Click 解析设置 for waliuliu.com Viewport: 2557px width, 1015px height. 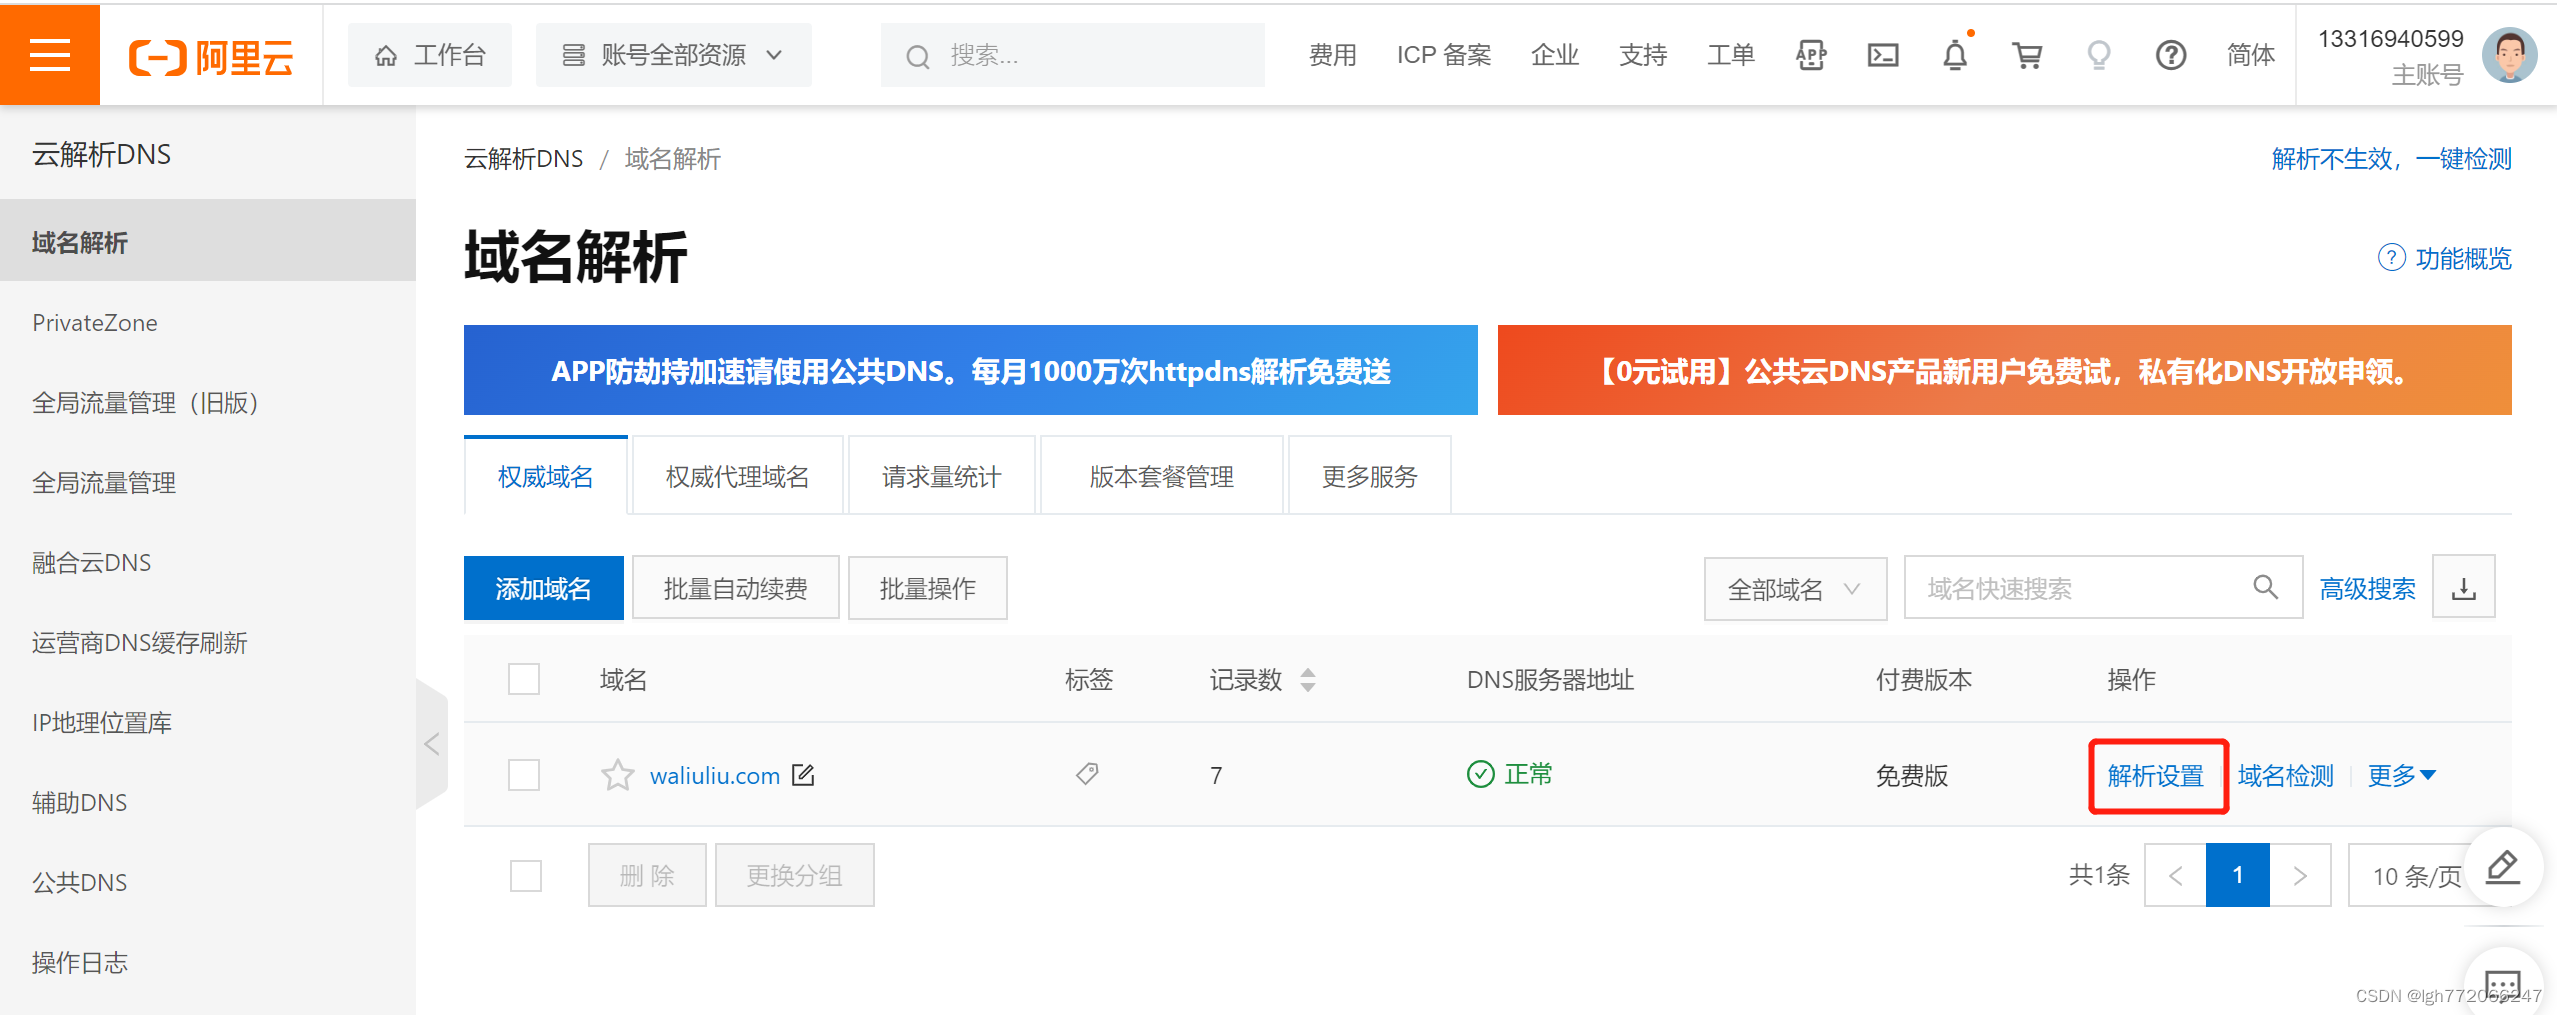2156,776
